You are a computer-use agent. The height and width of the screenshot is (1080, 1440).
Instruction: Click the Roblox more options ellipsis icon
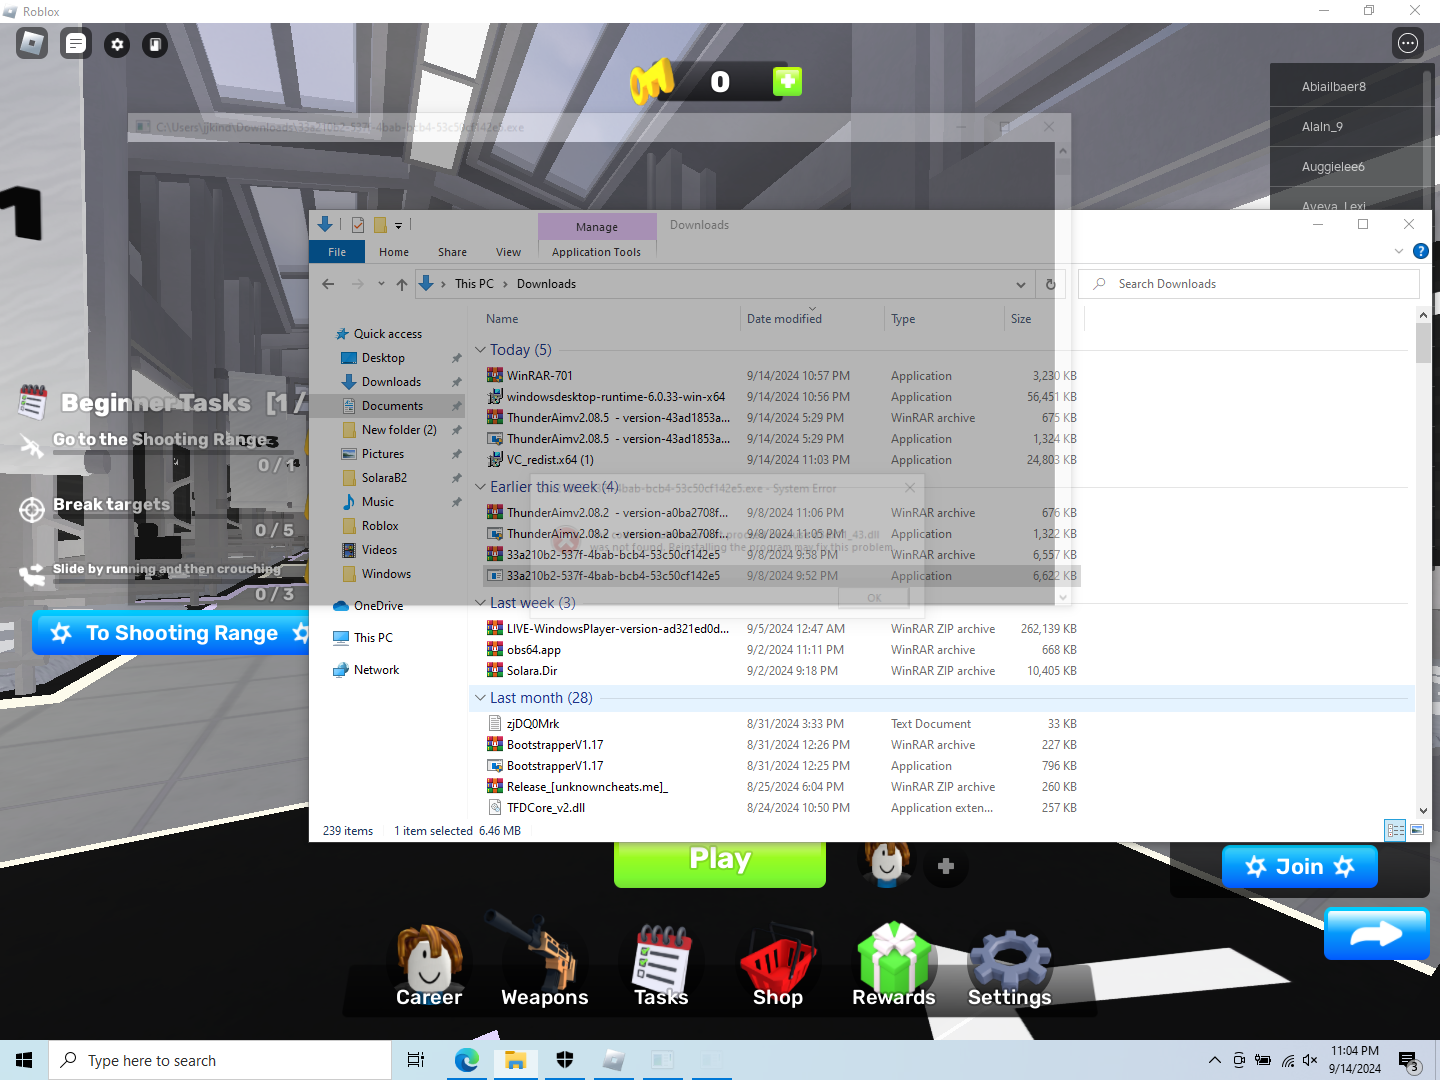[x=1408, y=43]
